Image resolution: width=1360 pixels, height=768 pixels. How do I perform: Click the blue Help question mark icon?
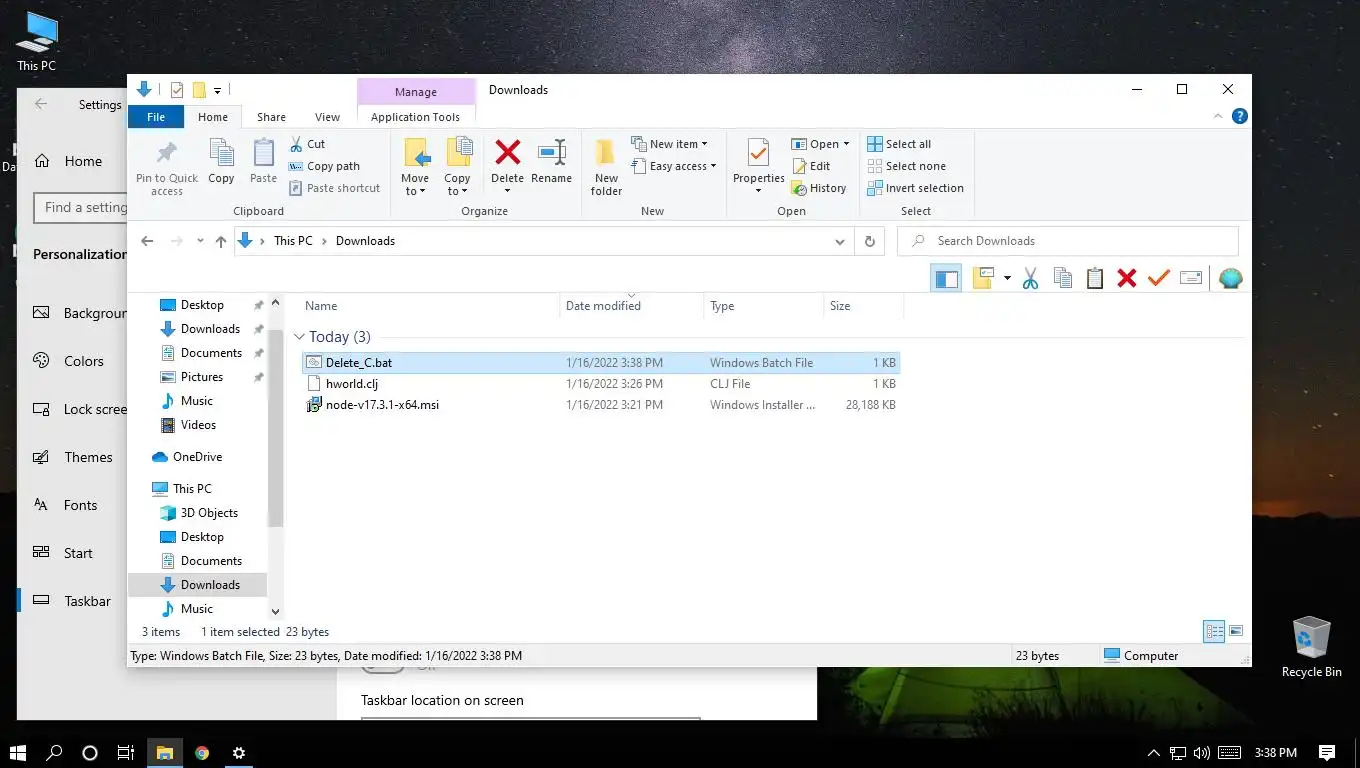coord(1240,117)
